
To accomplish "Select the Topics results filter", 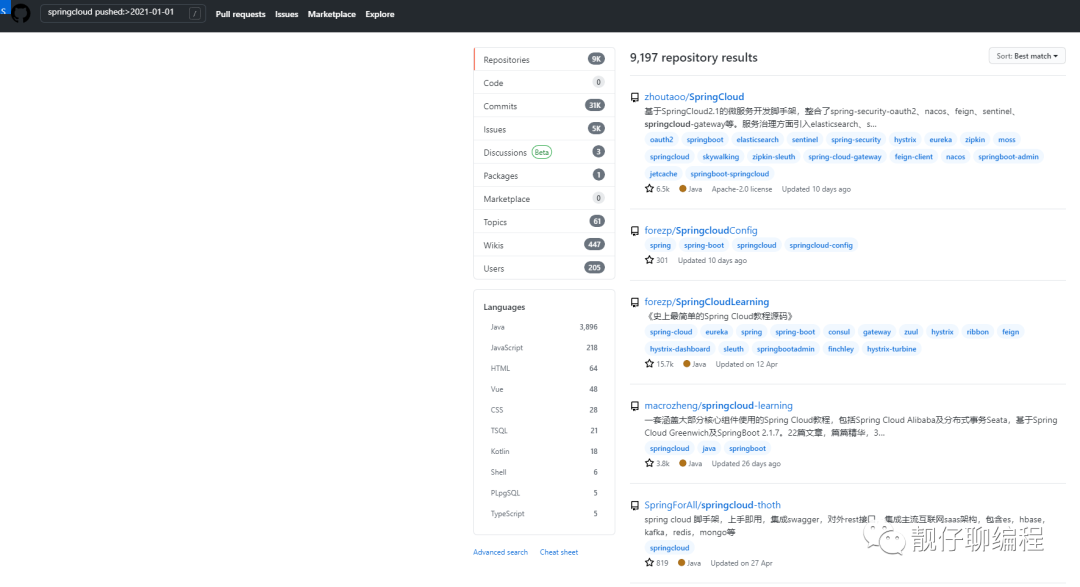I will click(x=543, y=222).
